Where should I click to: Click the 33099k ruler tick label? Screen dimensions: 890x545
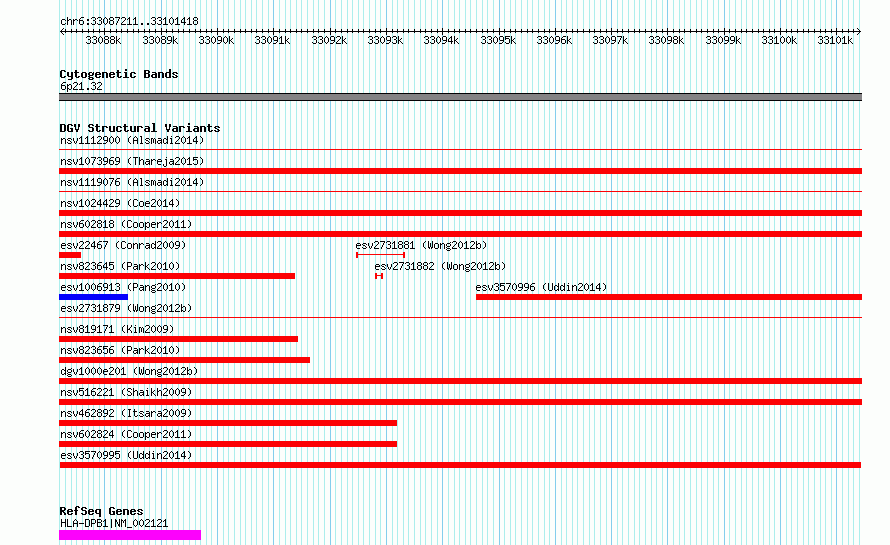723,40
